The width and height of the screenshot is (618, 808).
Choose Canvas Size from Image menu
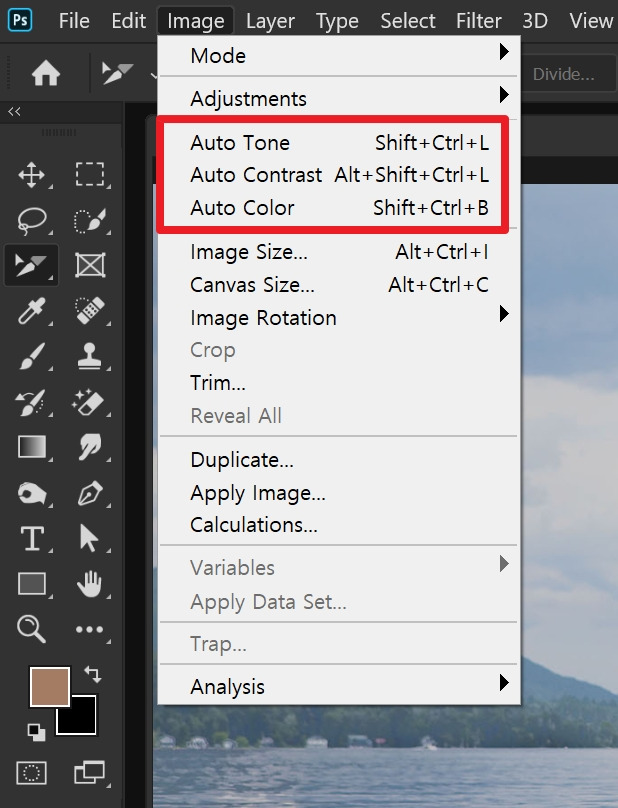tap(338, 284)
